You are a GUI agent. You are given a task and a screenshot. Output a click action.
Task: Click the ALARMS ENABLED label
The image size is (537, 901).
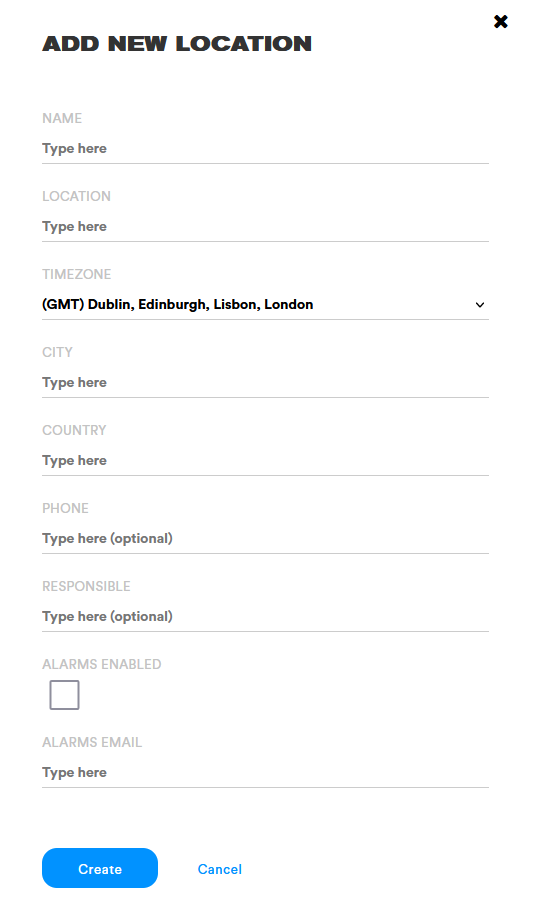pos(102,664)
